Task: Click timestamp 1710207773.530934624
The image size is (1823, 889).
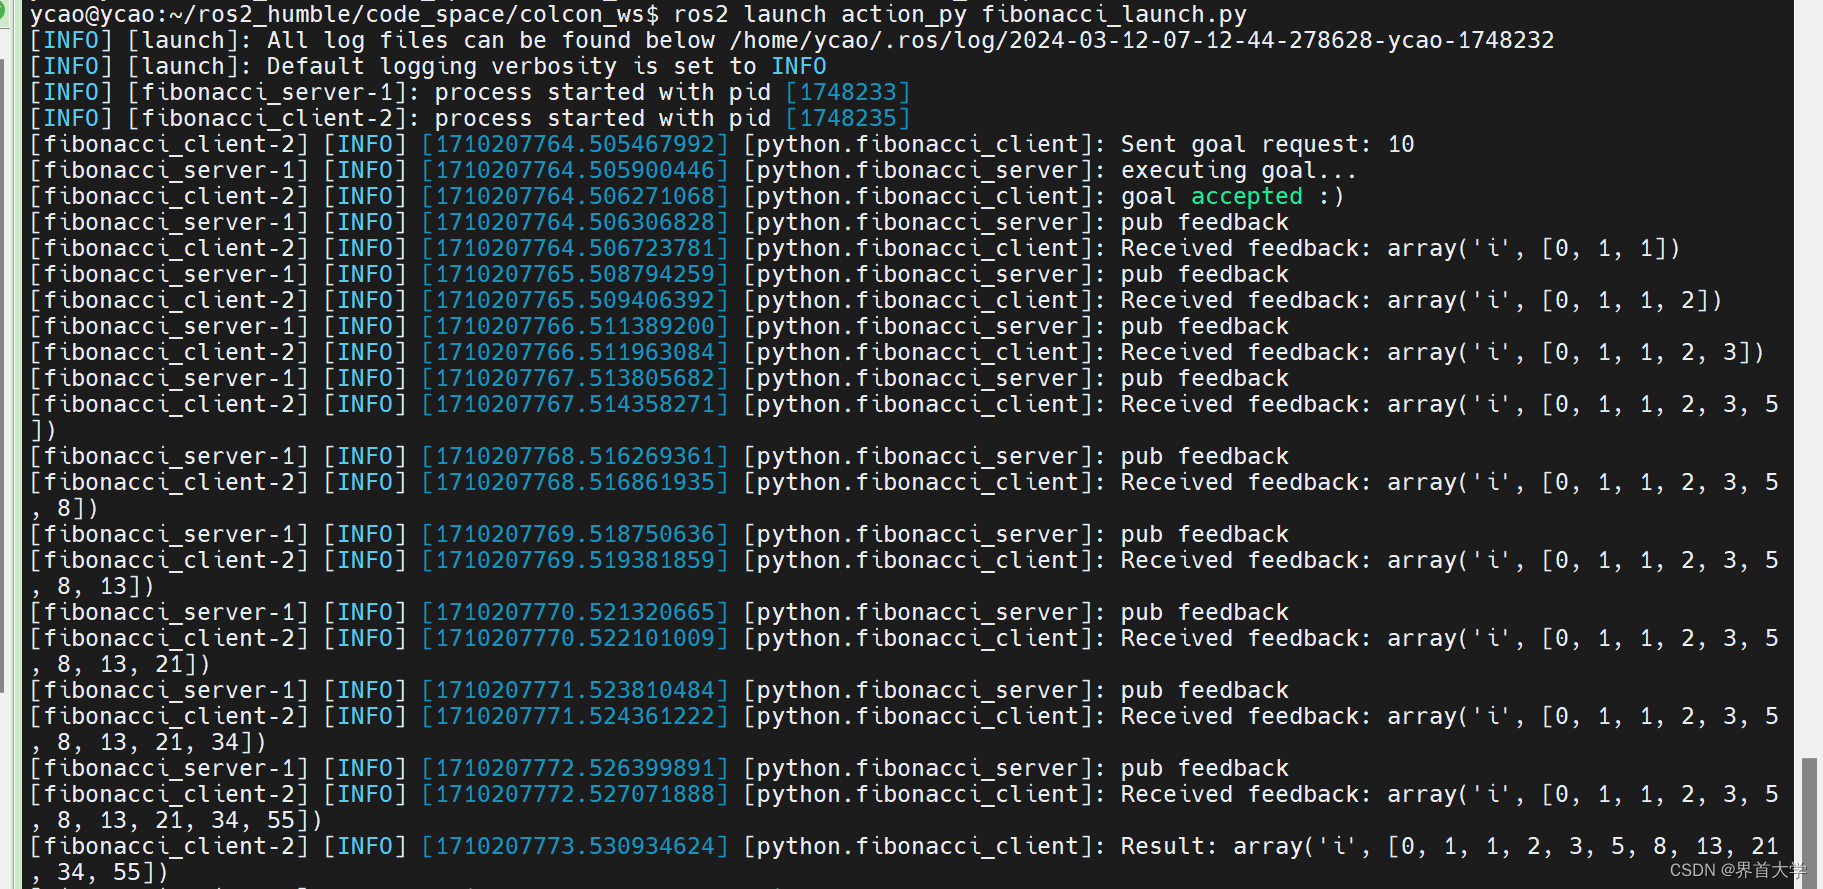Action: click(x=575, y=846)
